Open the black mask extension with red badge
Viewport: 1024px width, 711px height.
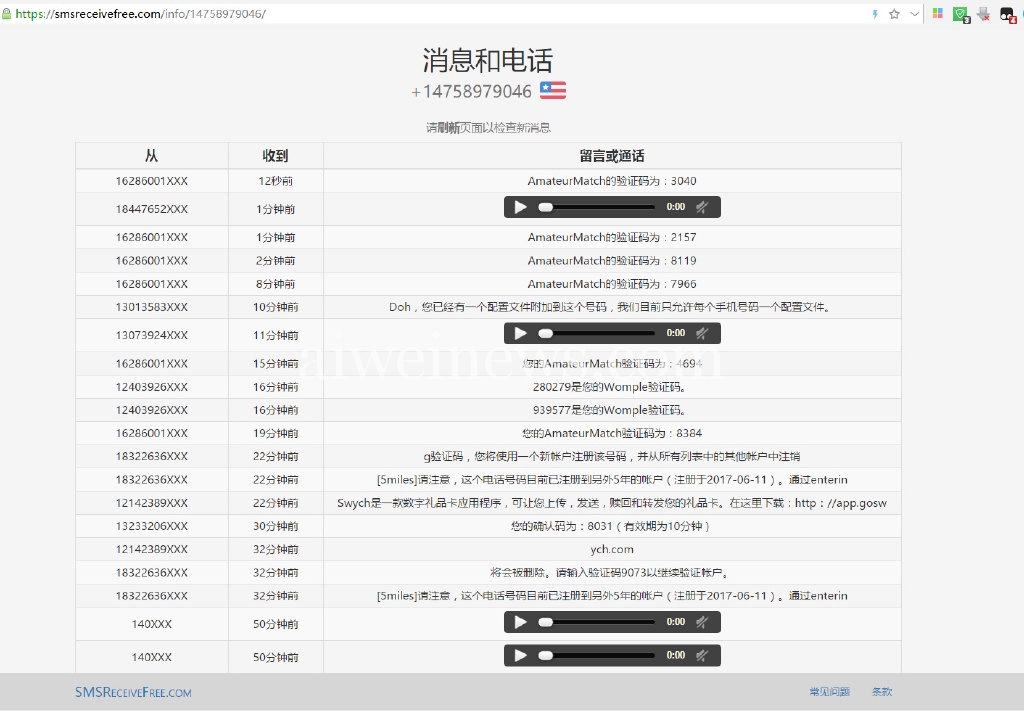coord(1008,15)
